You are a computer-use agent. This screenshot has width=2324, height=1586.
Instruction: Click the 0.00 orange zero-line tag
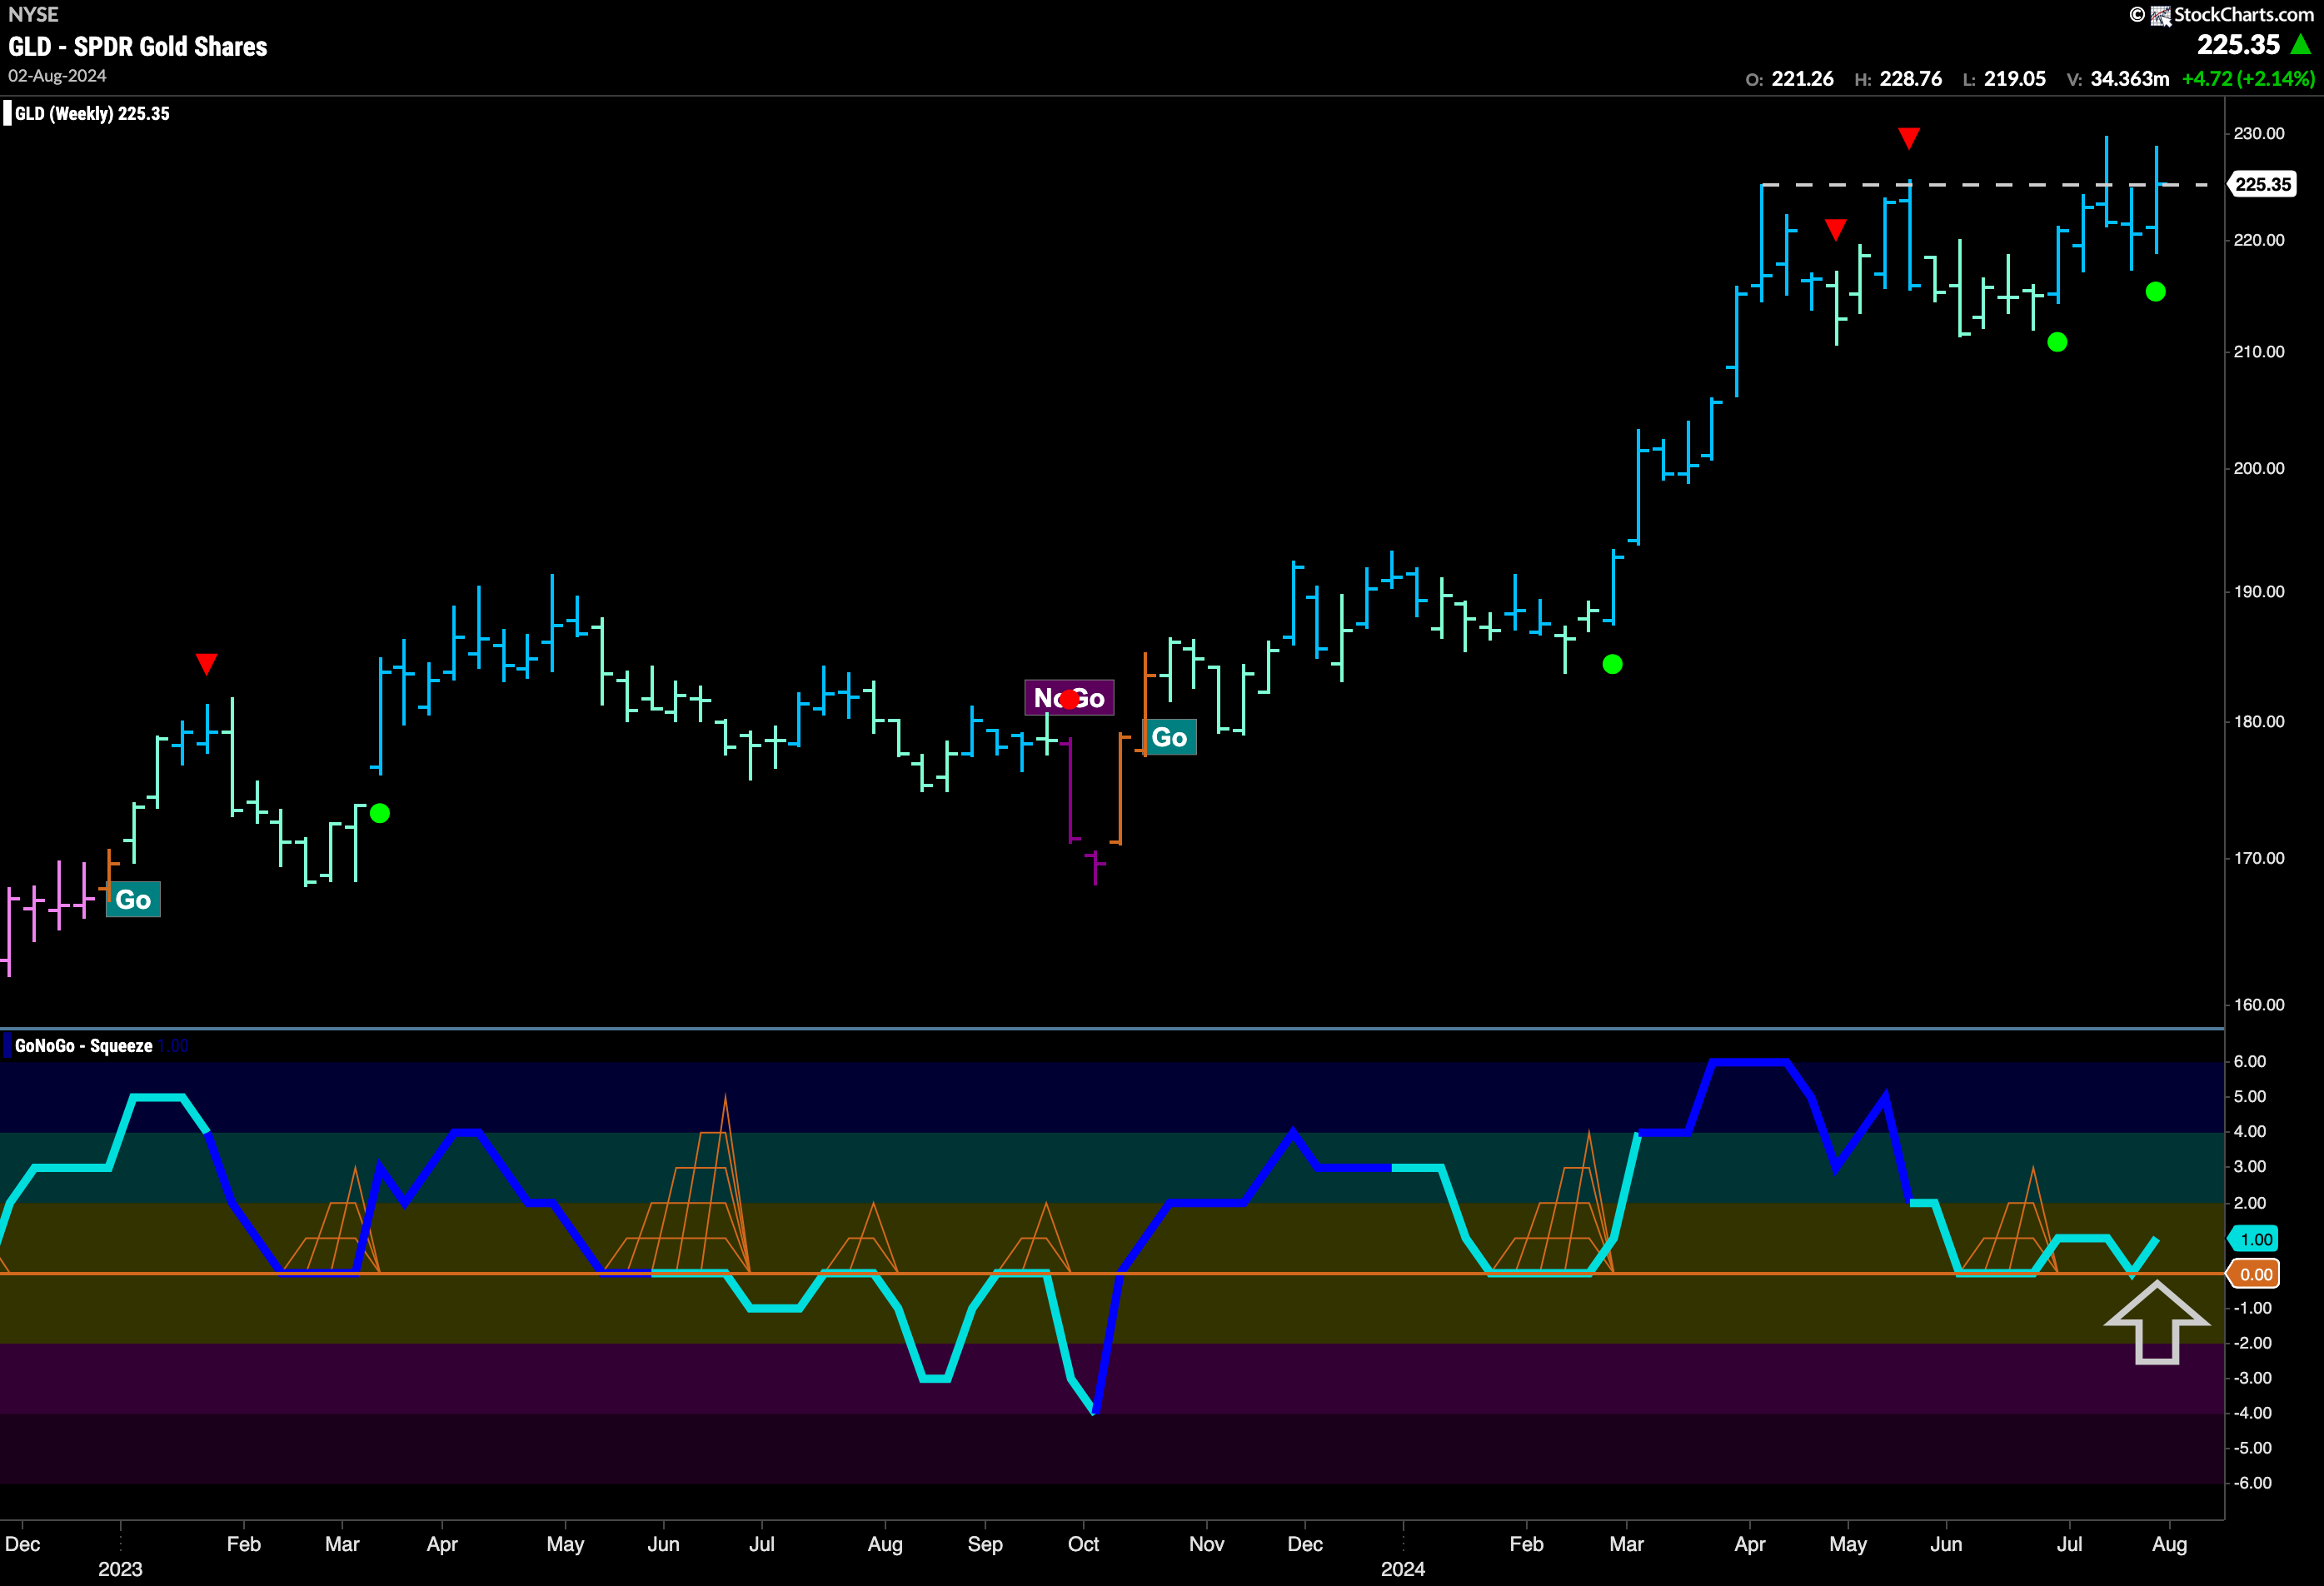[2254, 1274]
